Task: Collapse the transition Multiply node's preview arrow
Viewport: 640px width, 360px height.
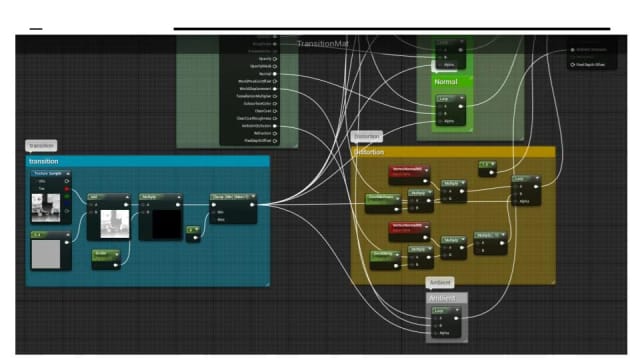Action: click(179, 197)
